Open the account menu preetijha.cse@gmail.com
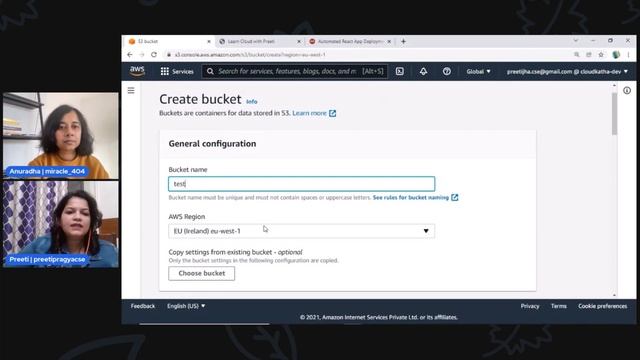640x360 pixels. pyautogui.click(x=567, y=71)
